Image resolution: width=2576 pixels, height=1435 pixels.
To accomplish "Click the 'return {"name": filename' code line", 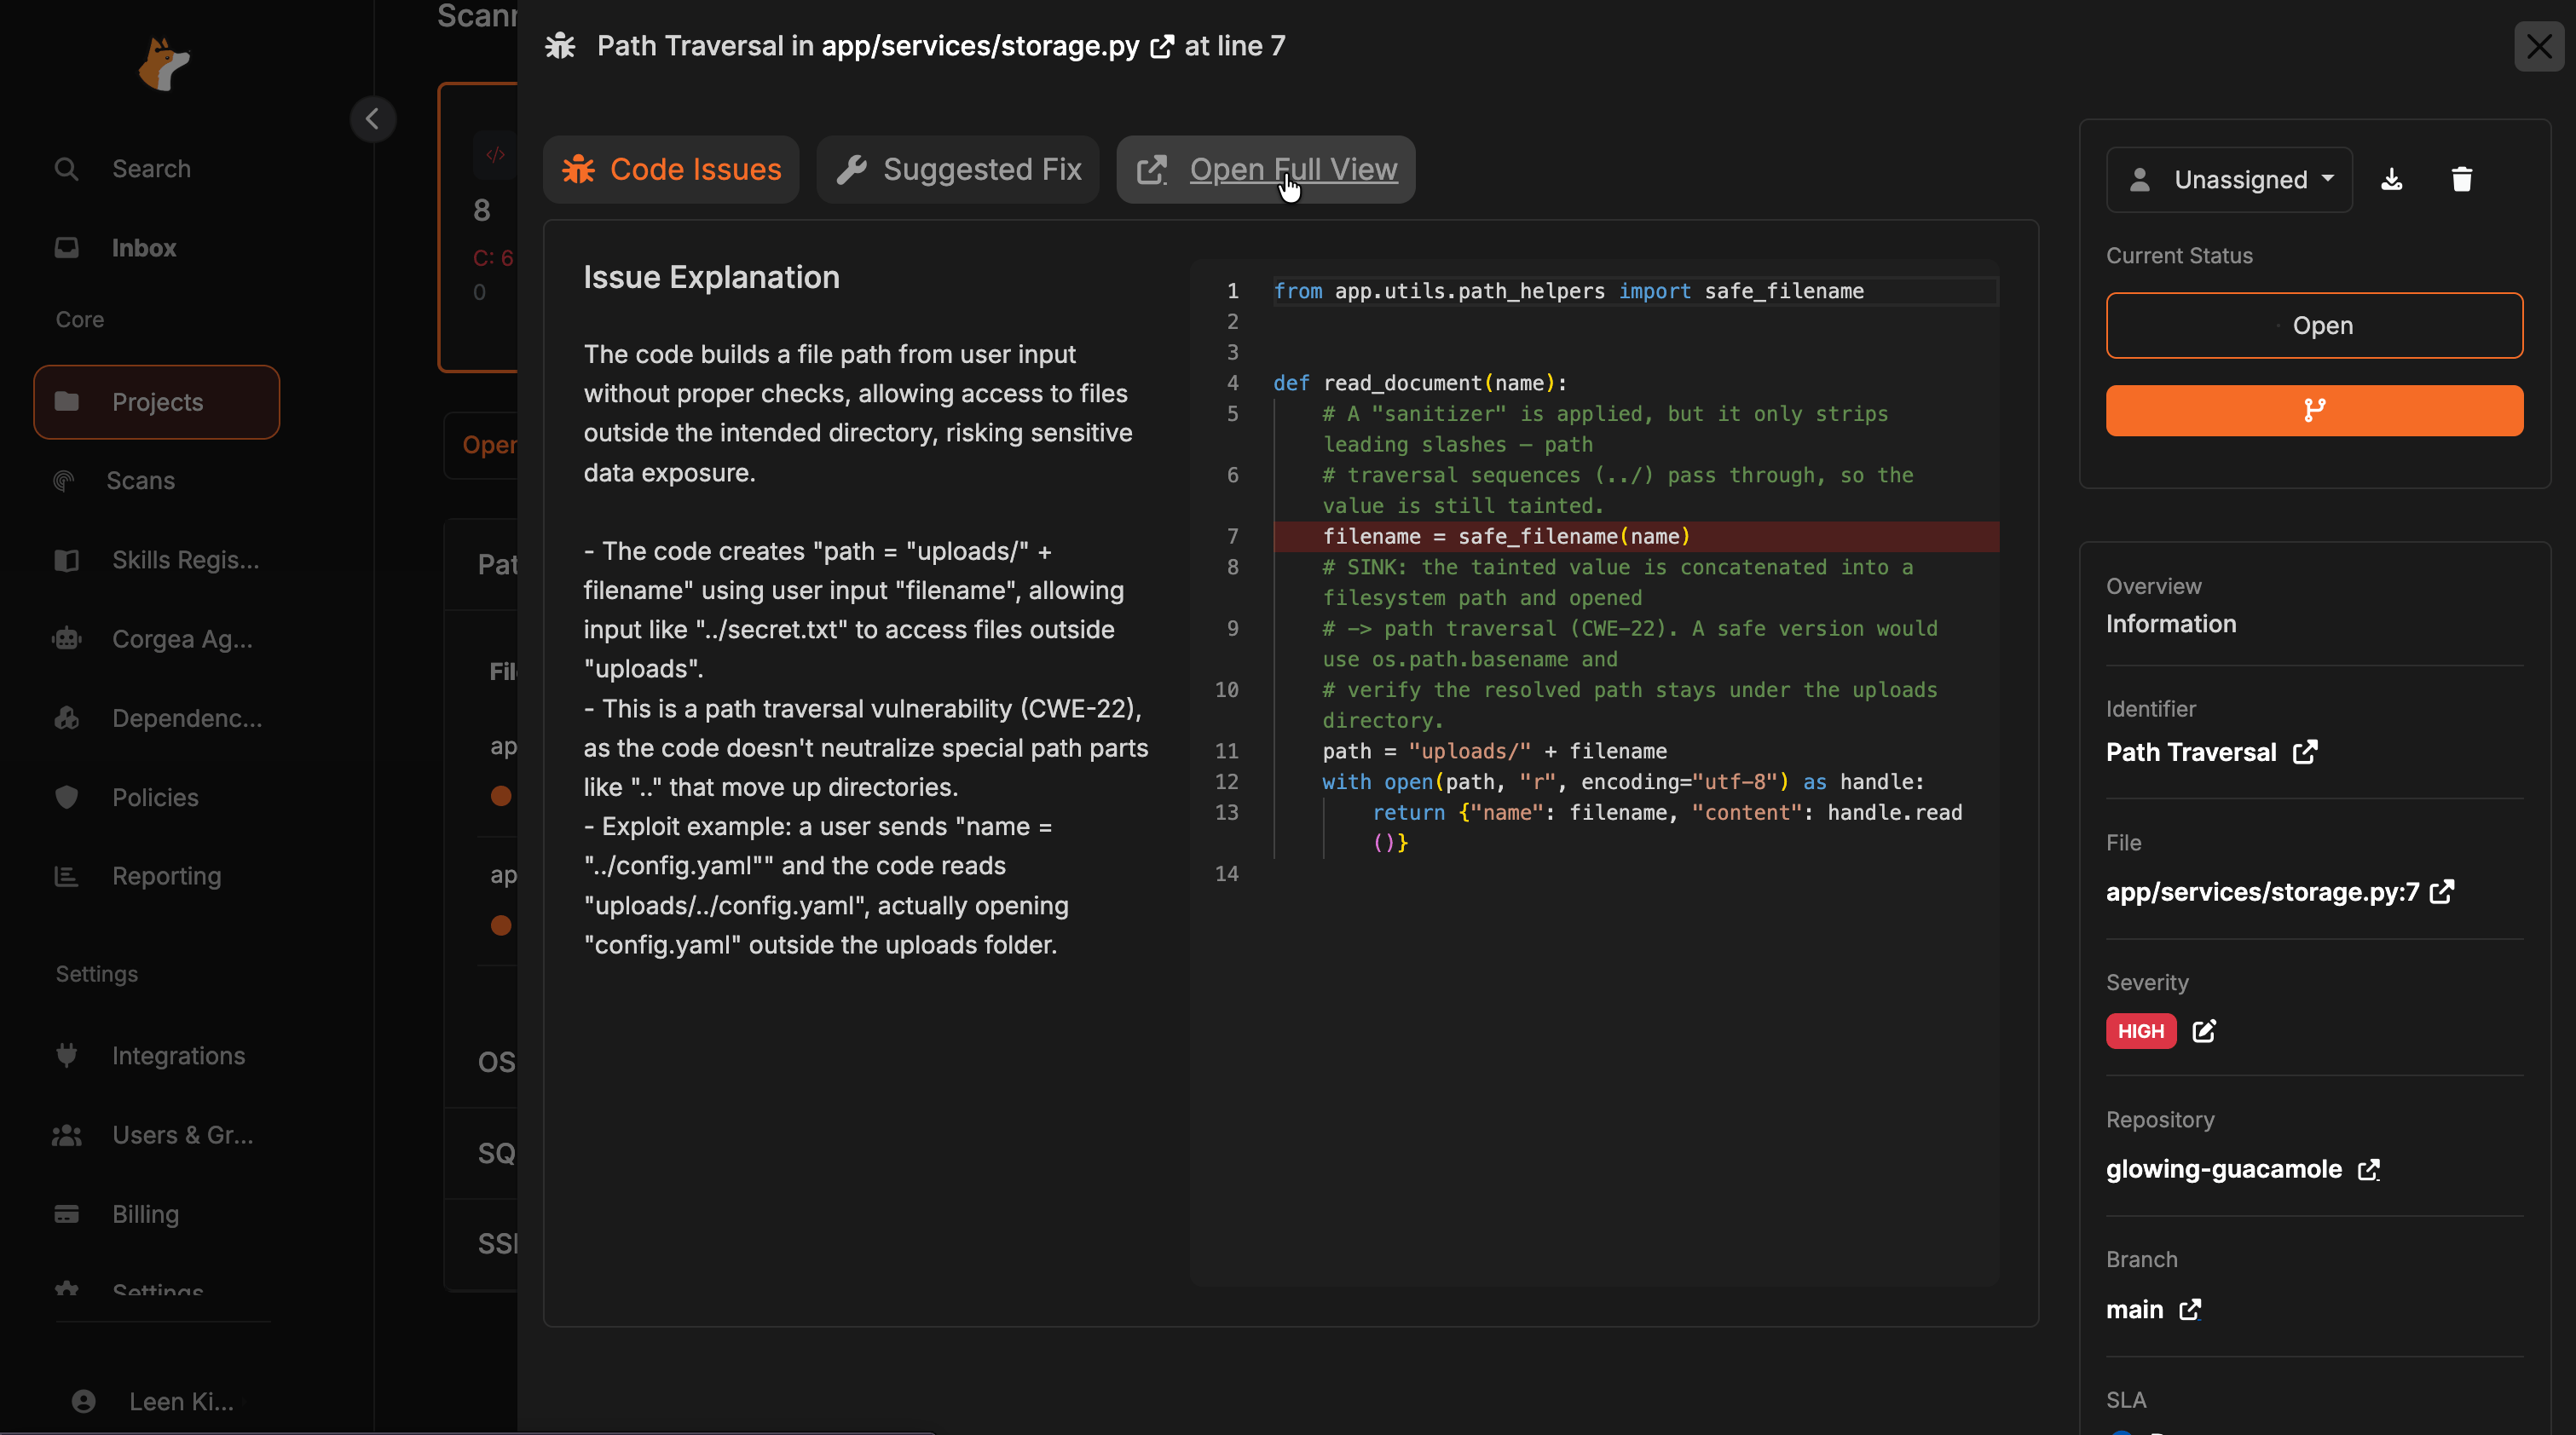I will [1667, 827].
